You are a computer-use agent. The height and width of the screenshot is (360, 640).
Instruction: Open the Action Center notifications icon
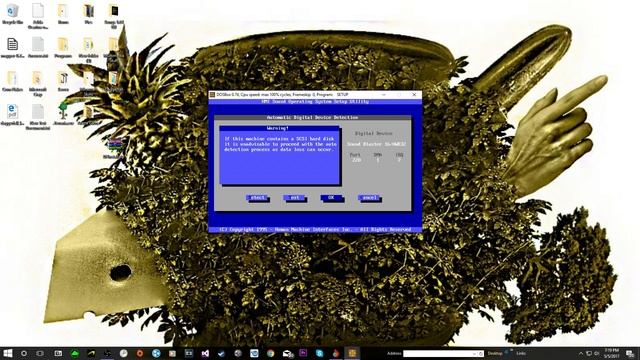630,353
